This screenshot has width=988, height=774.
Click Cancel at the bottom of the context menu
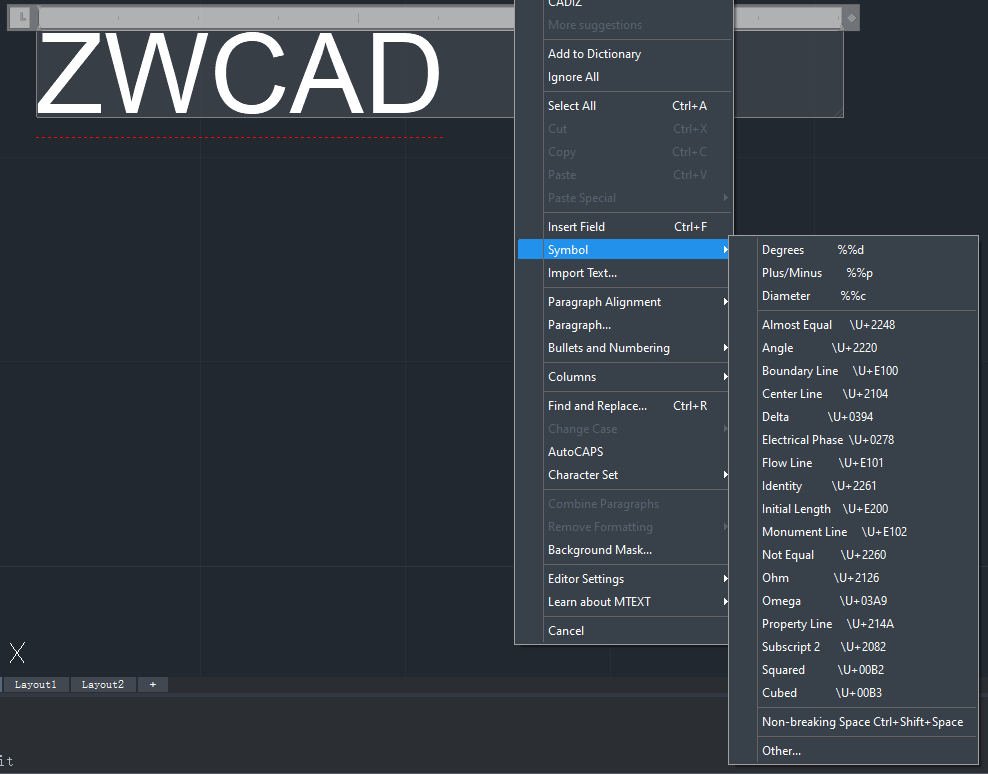[624, 631]
